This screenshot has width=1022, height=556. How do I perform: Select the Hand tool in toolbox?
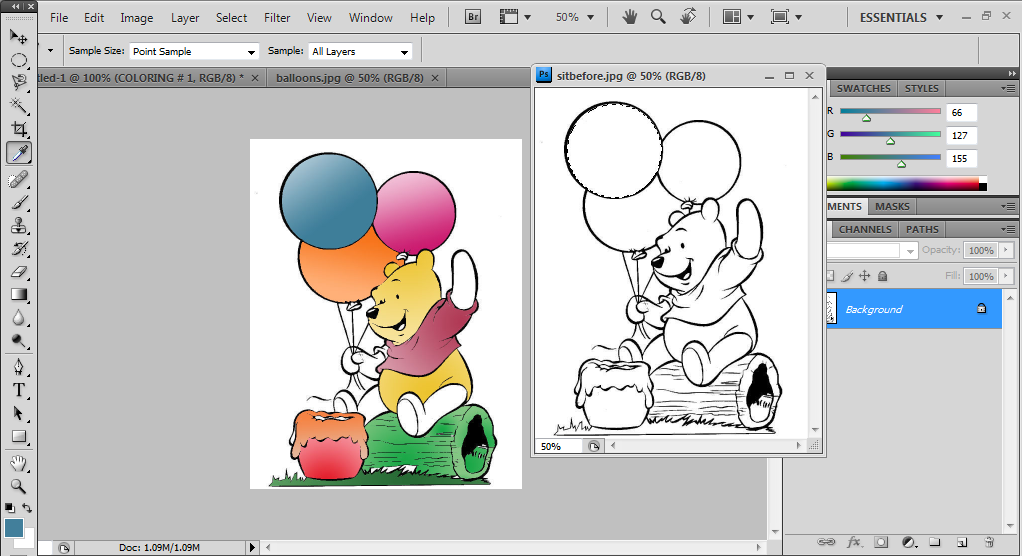pyautogui.click(x=18, y=463)
